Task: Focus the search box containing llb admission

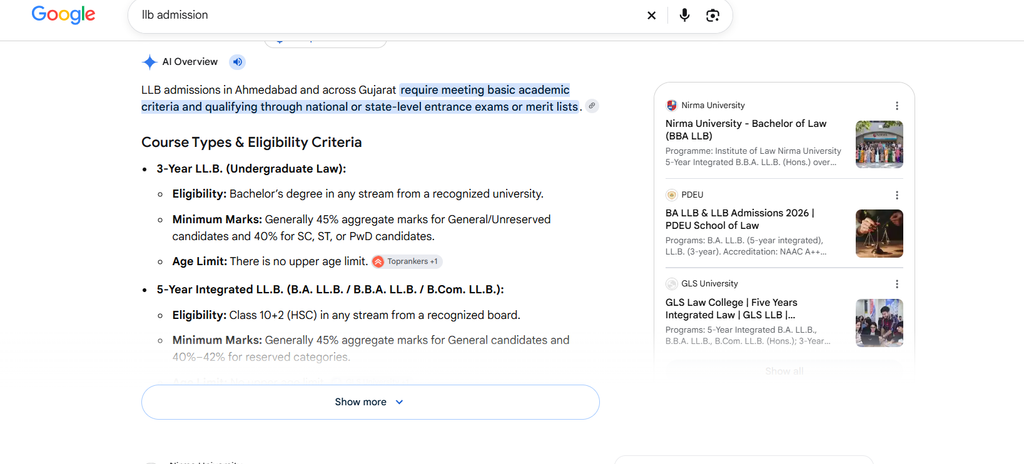Action: 385,15
